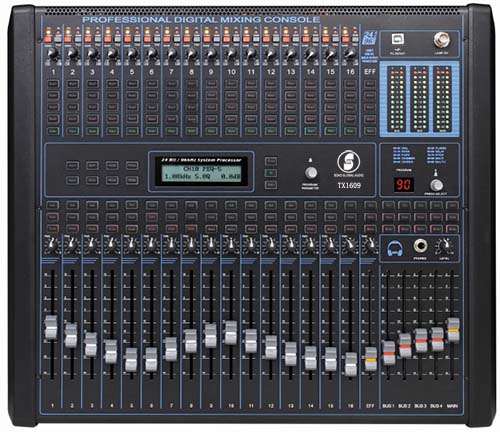Click the gain knob above channel 7 number
This screenshot has height=432, width=500.
pyautogui.click(x=171, y=54)
